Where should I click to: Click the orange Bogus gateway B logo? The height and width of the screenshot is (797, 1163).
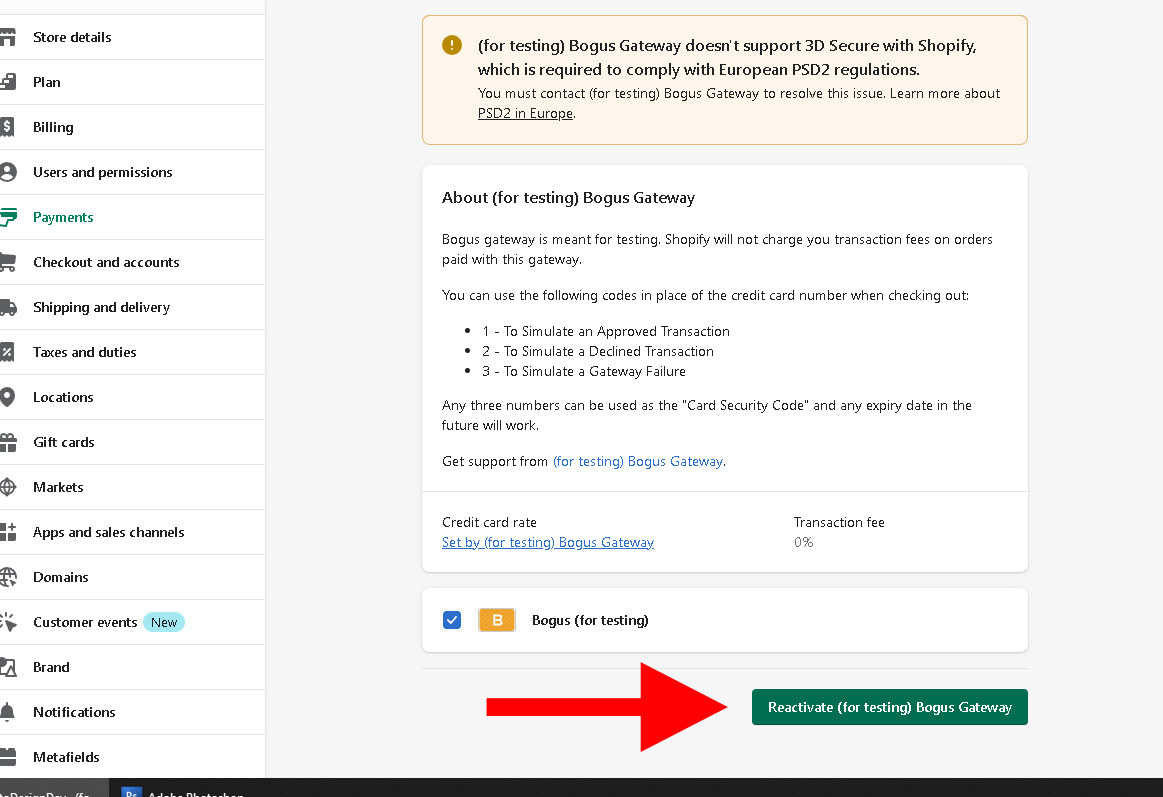pyautogui.click(x=497, y=620)
